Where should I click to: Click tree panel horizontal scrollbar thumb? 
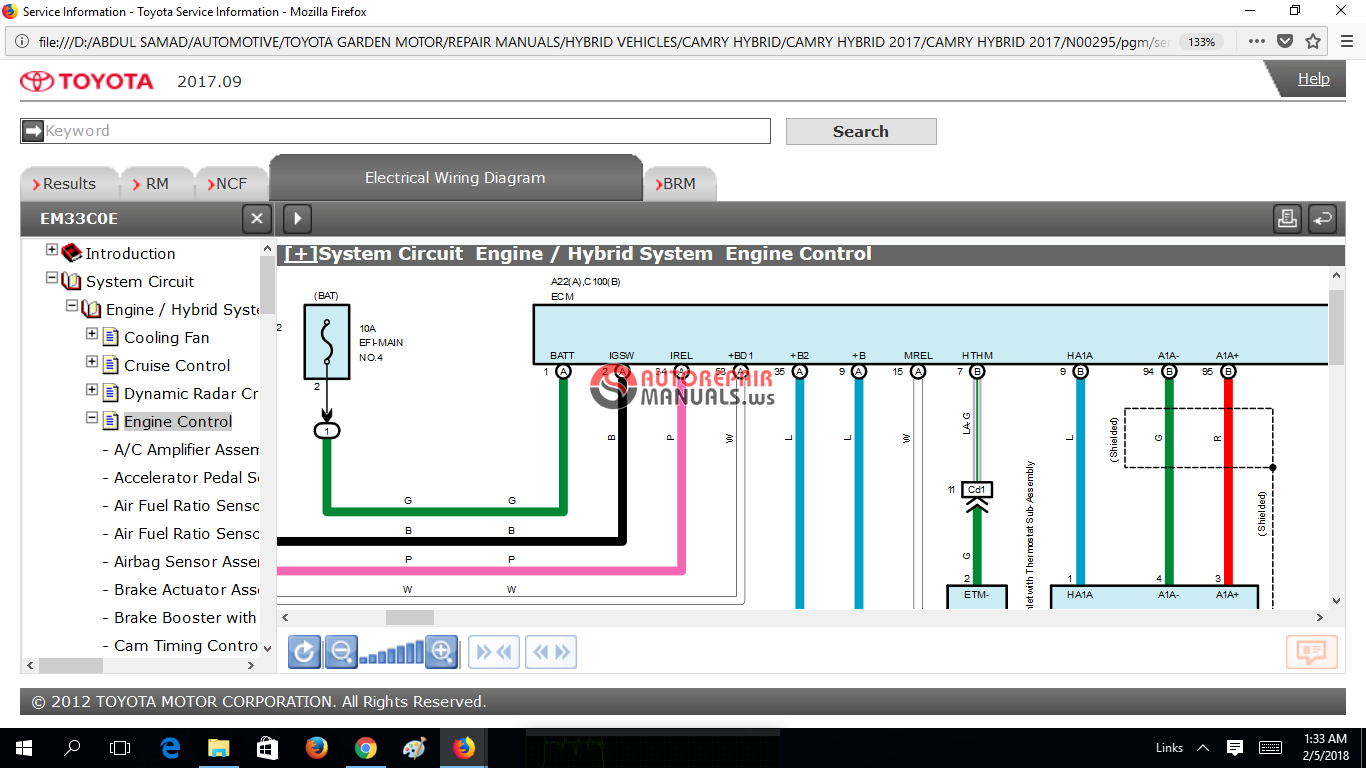tap(71, 665)
